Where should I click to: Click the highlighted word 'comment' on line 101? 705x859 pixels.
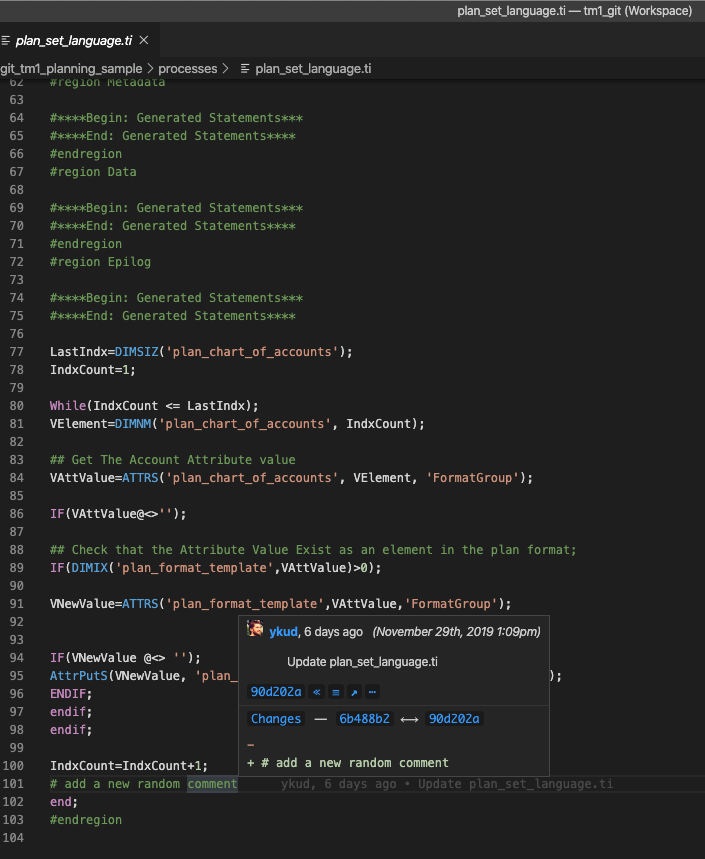point(212,784)
